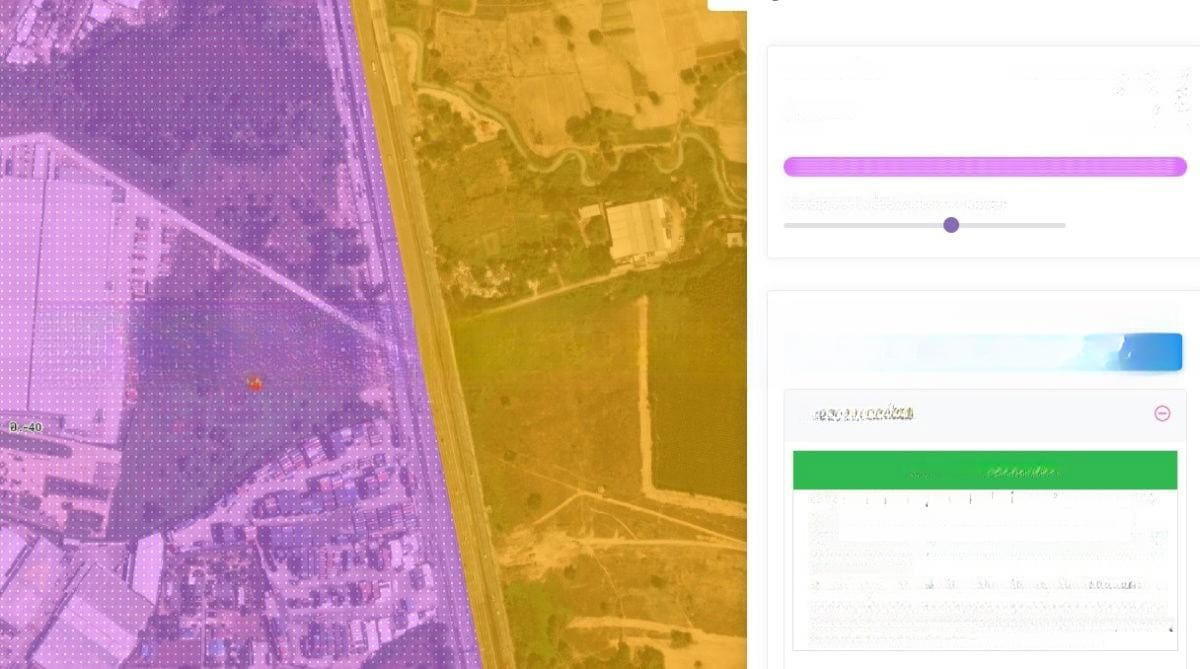Click the white tab at map top edge
The image size is (1200, 669).
point(727,4)
